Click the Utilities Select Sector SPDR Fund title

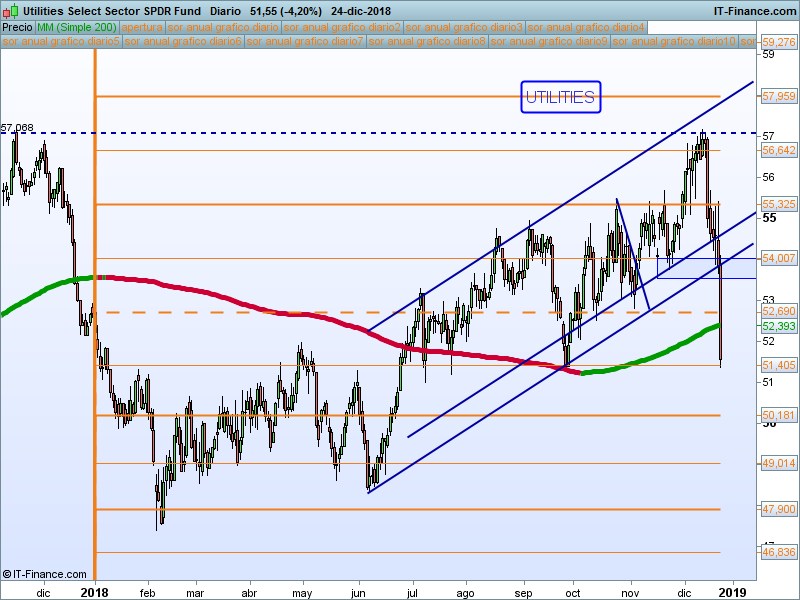(x=112, y=11)
